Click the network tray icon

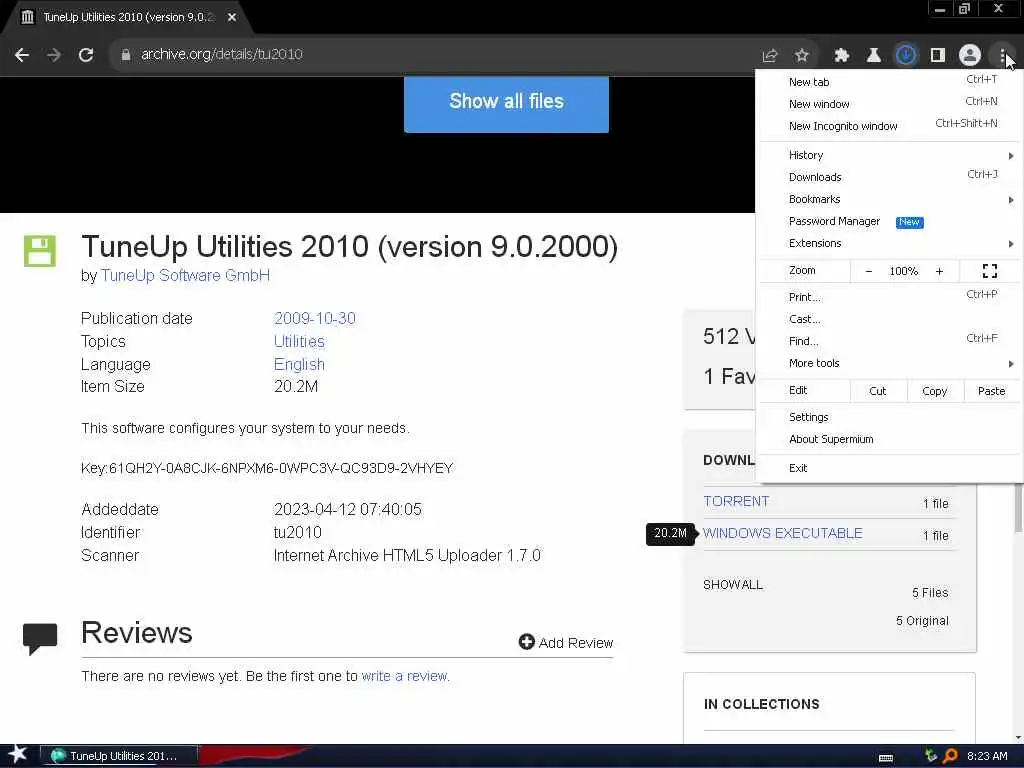click(931, 756)
